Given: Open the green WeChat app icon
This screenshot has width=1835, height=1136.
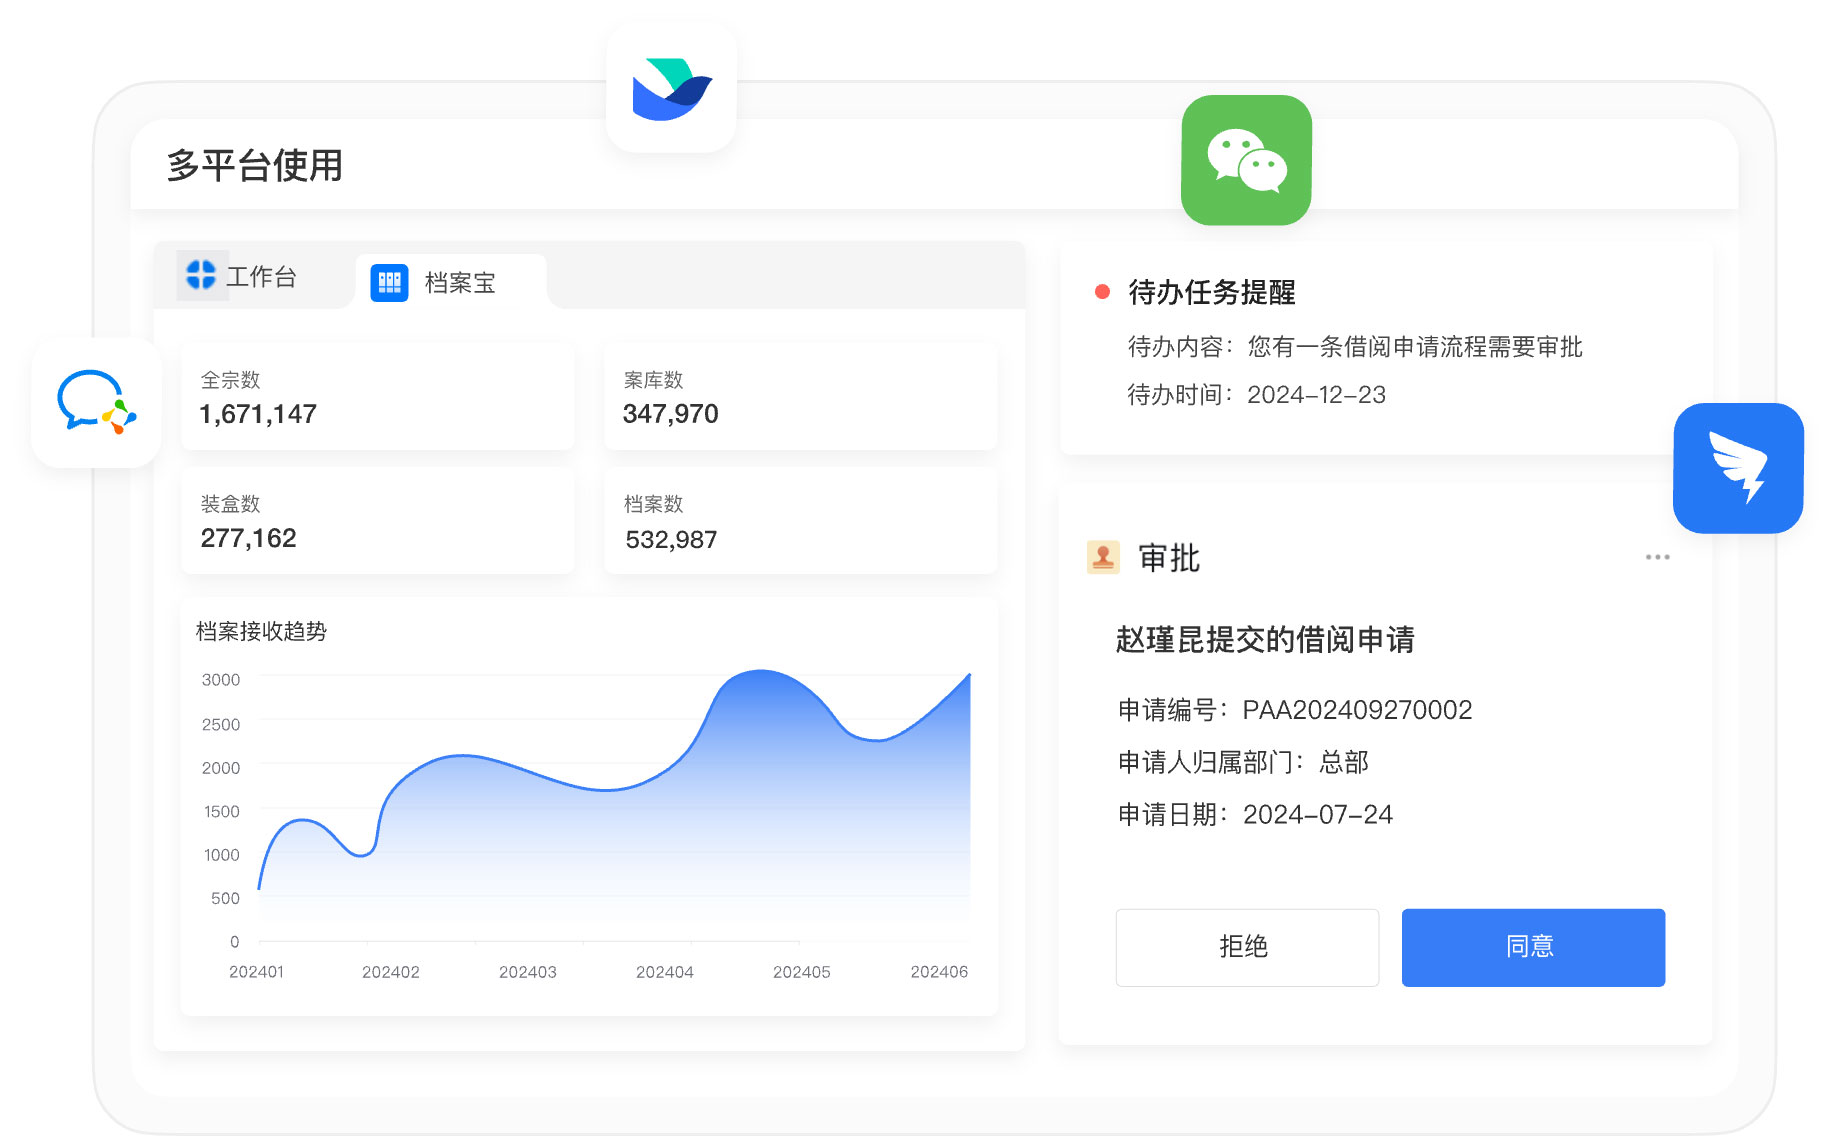Looking at the screenshot, I should coord(1246,160).
